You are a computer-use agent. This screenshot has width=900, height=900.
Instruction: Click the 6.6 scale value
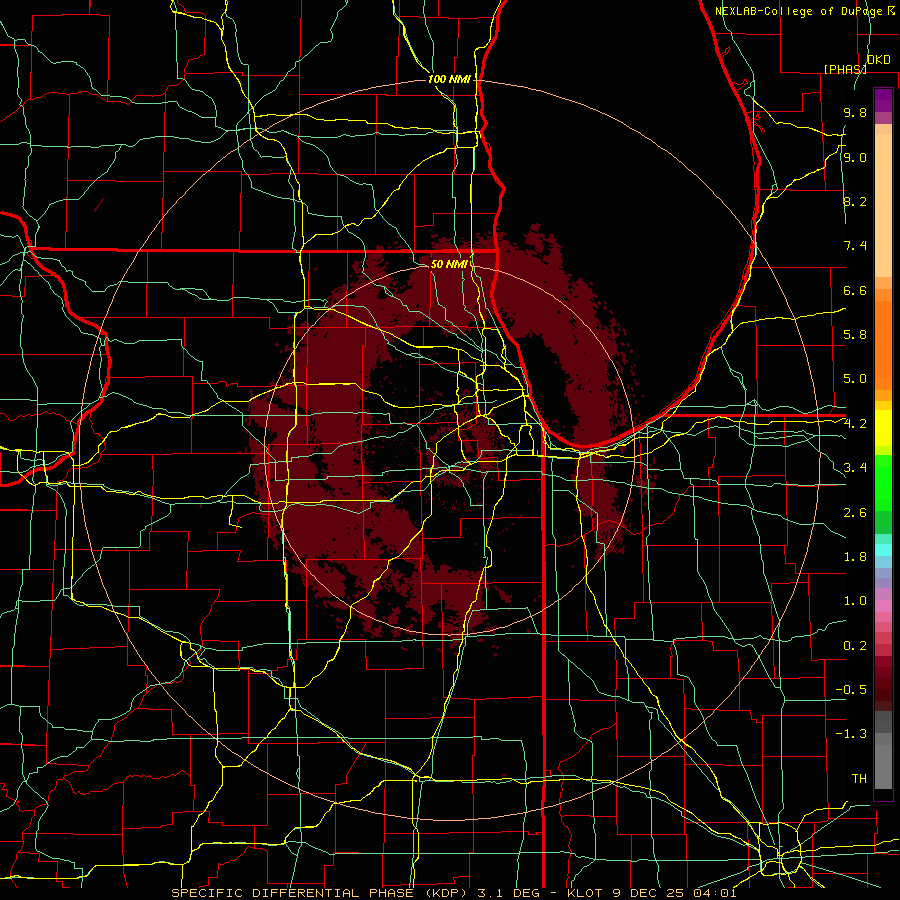[855, 290]
